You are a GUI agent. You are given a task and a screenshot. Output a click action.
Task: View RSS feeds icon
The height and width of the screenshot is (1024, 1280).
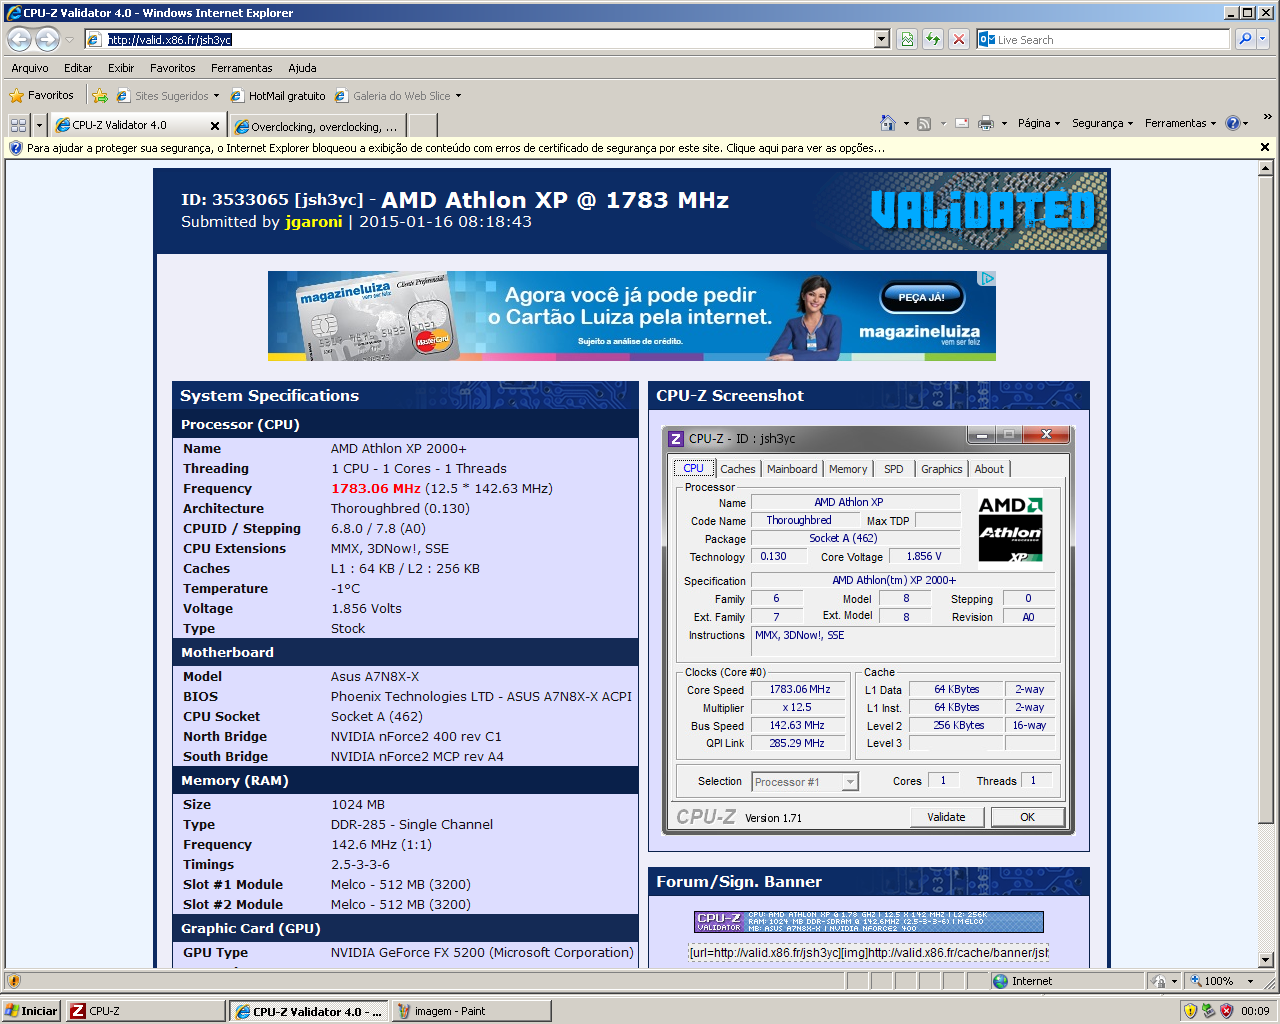pyautogui.click(x=924, y=123)
